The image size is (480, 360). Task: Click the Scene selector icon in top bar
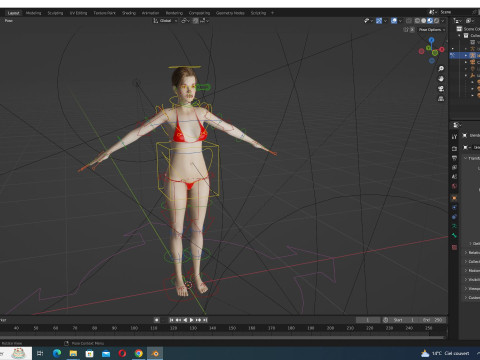pos(432,12)
